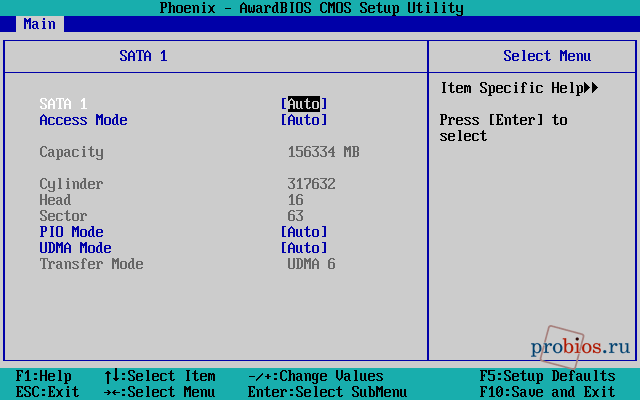Image resolution: width=640 pixels, height=400 pixels.
Task: Select the SATA 1 item label
Action: (63, 104)
